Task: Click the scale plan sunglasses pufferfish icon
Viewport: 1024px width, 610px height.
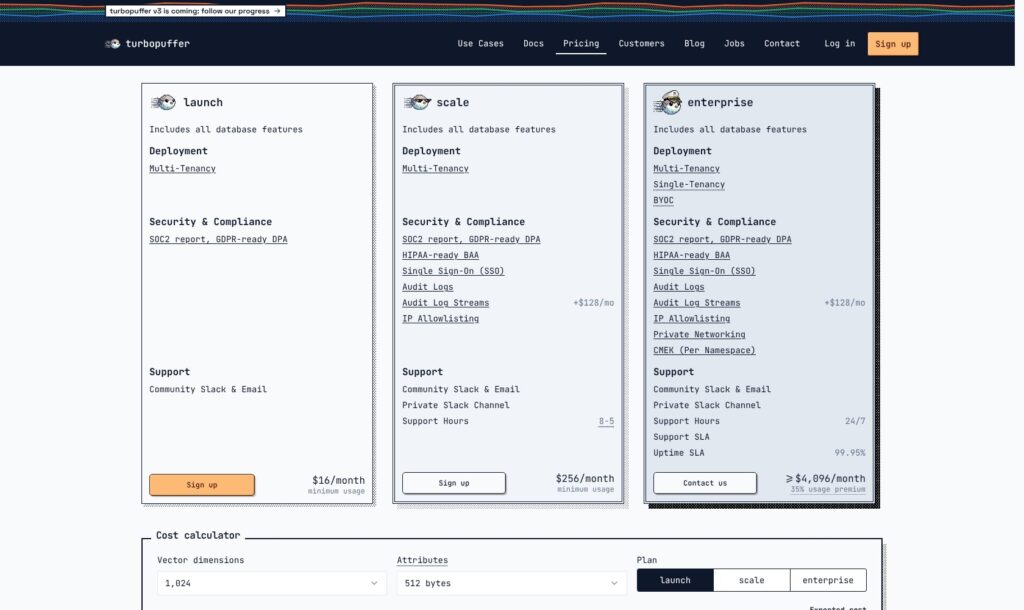Action: [x=417, y=102]
